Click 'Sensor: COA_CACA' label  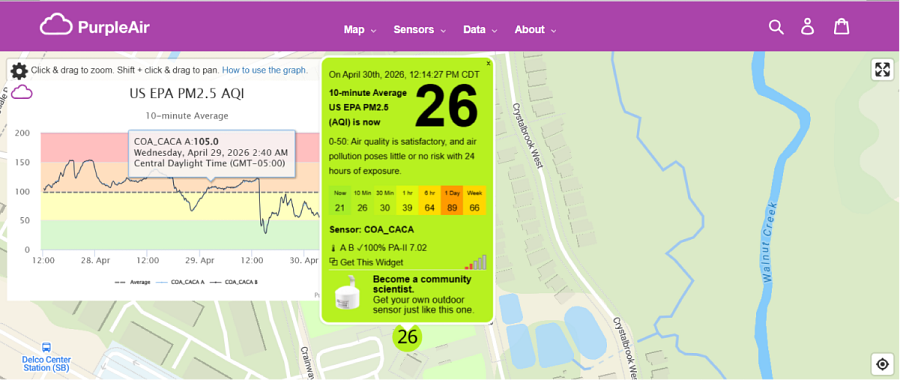372,230
